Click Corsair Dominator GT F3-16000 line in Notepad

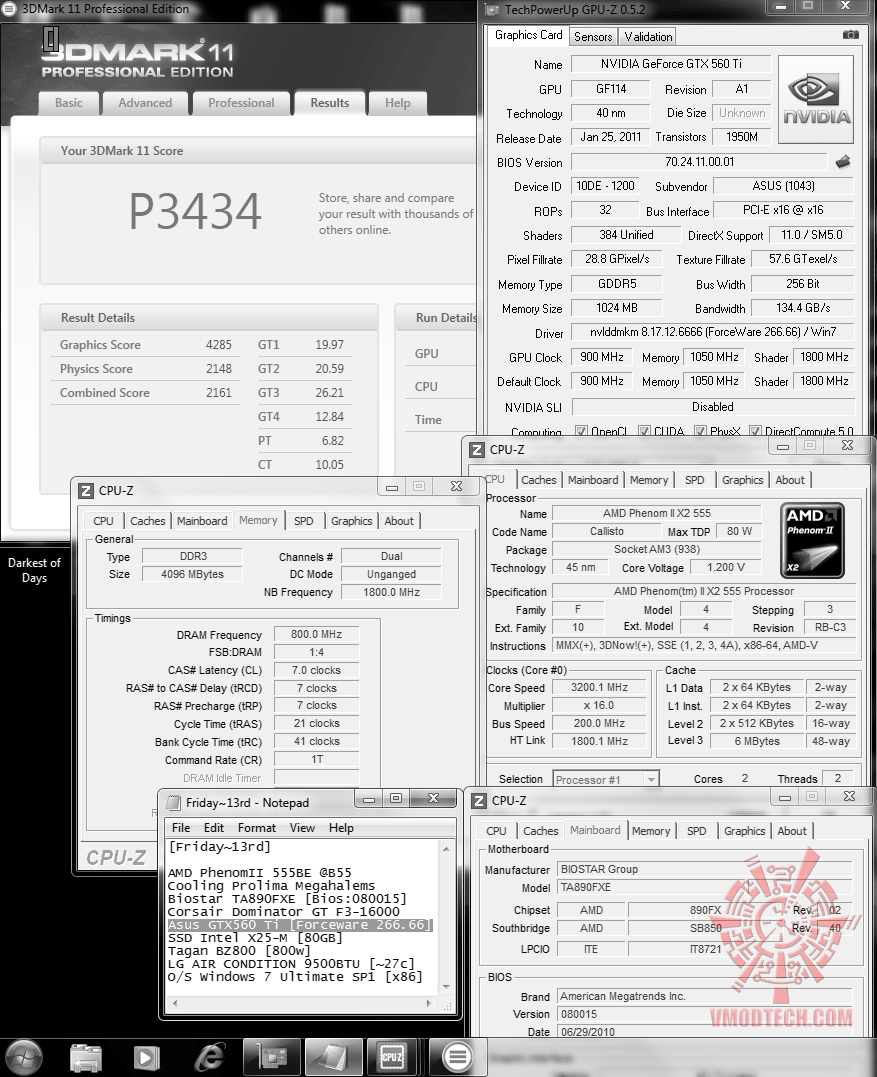pyautogui.click(x=284, y=911)
